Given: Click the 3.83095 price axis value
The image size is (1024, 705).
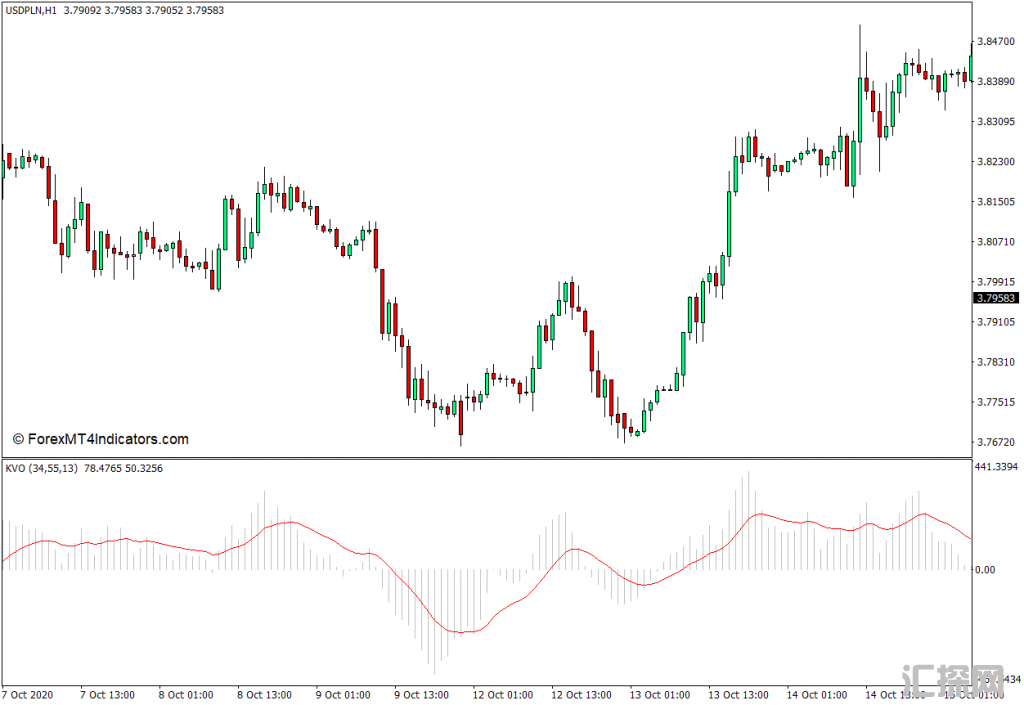Looking at the screenshot, I should coord(996,121).
